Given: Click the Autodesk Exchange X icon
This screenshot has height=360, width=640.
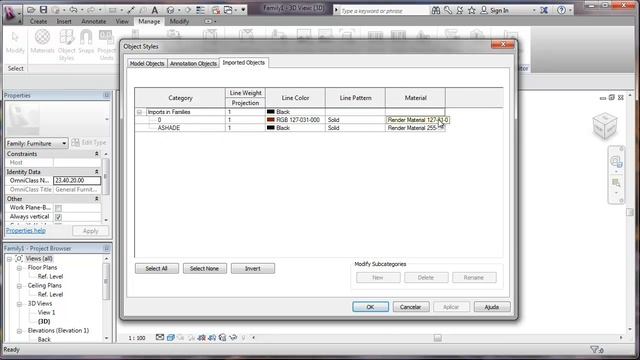Looking at the screenshot, I should tap(544, 10).
